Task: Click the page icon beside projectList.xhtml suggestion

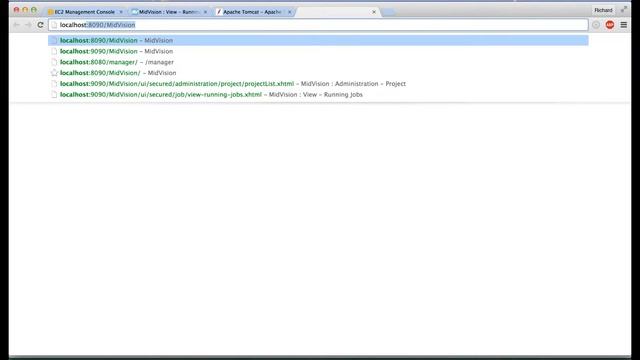Action: click(x=54, y=84)
